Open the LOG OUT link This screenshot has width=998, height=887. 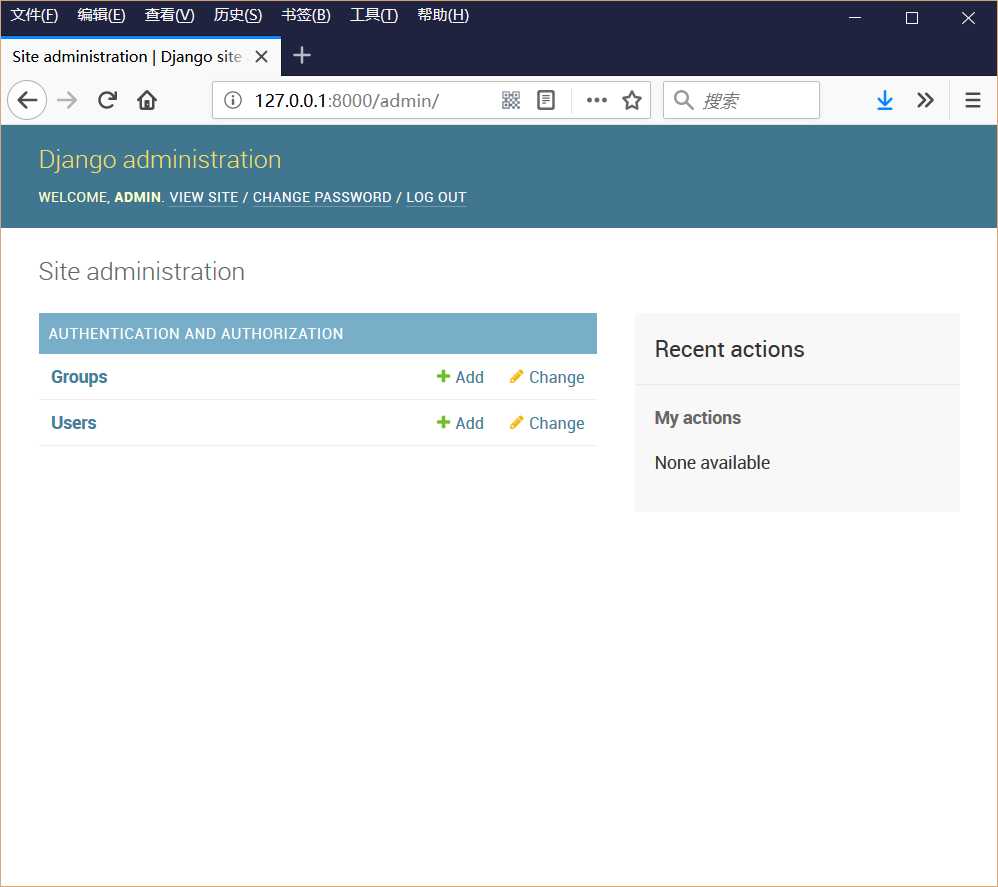(x=436, y=197)
